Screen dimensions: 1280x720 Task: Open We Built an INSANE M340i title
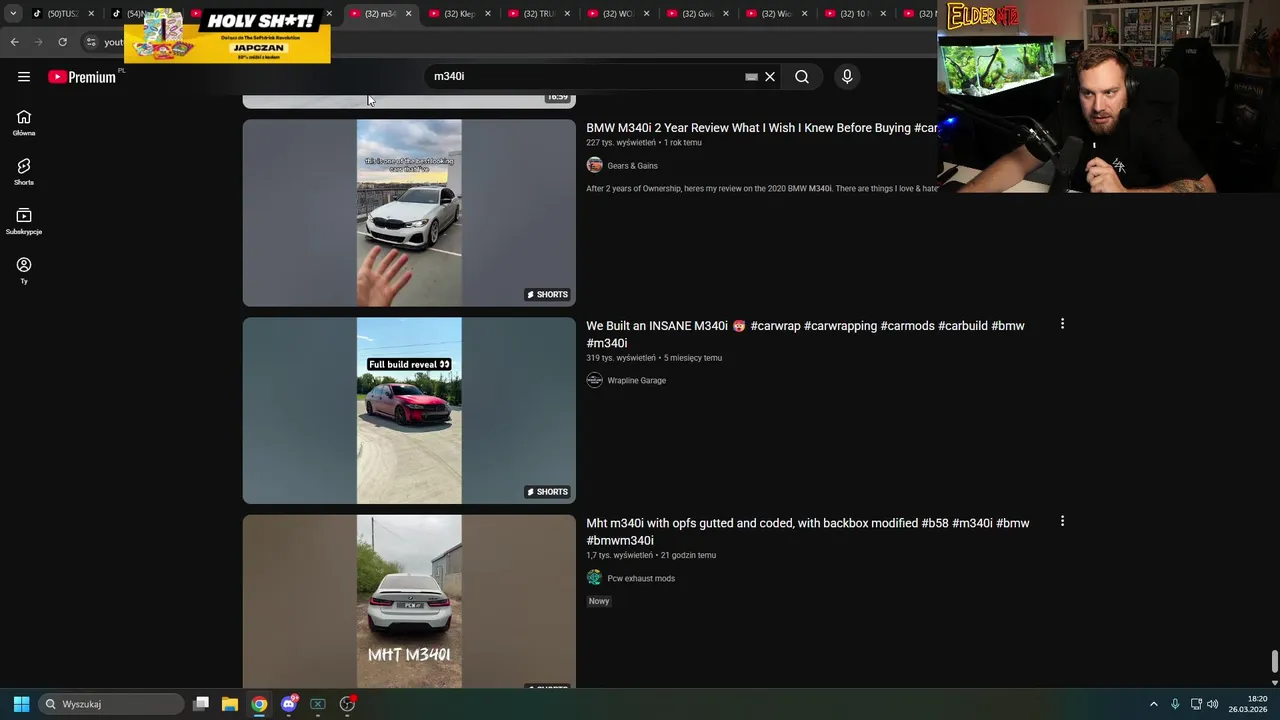click(805, 334)
